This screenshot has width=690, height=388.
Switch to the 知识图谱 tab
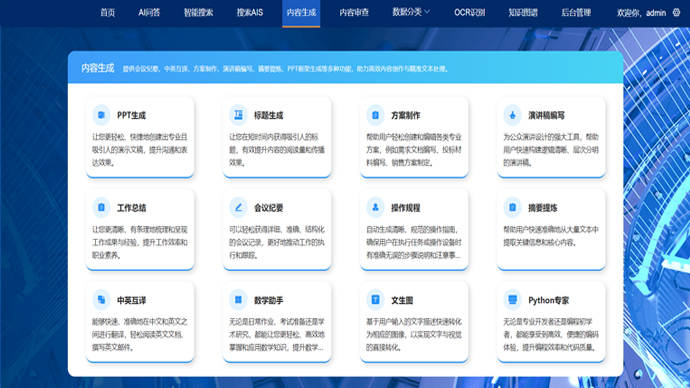[x=523, y=13]
